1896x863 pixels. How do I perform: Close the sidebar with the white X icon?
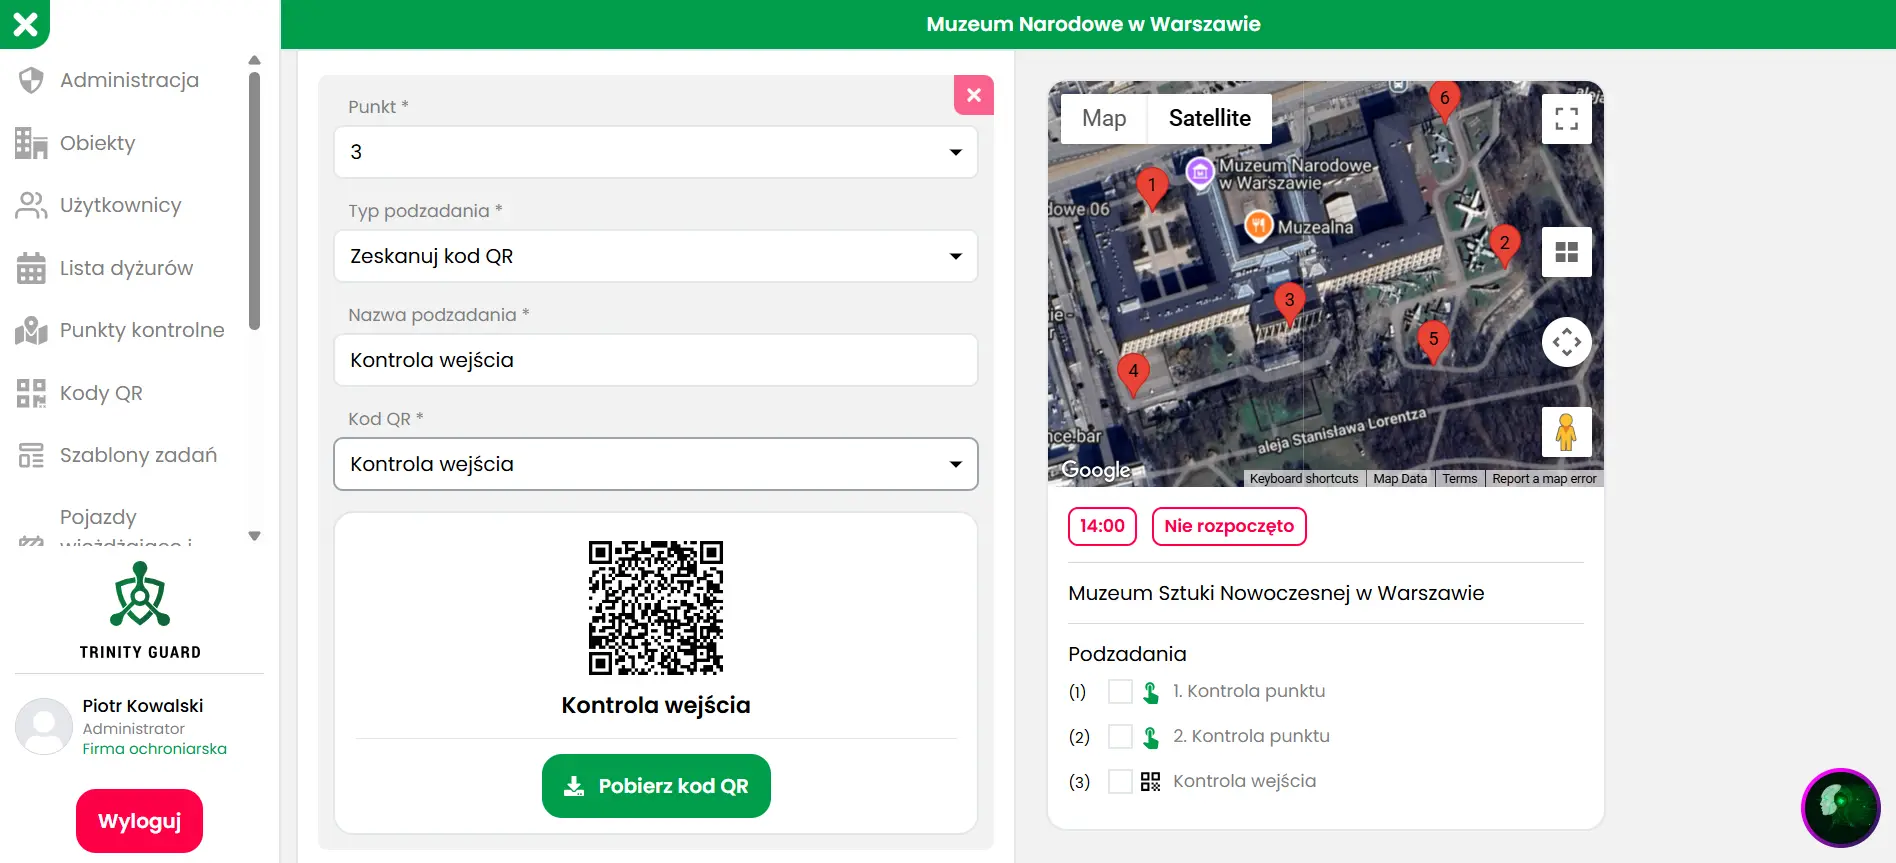click(x=25, y=23)
